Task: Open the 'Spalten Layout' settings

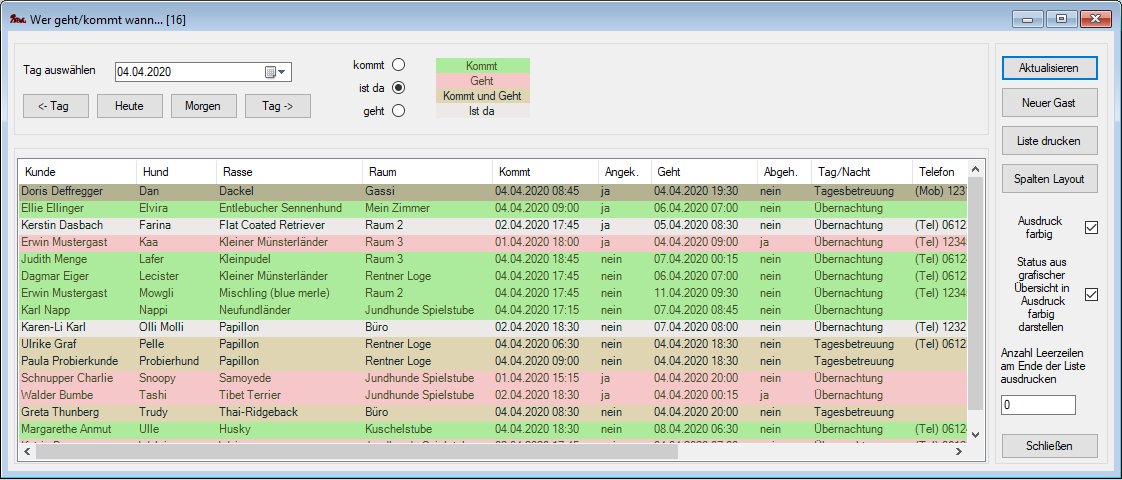Action: [1049, 178]
